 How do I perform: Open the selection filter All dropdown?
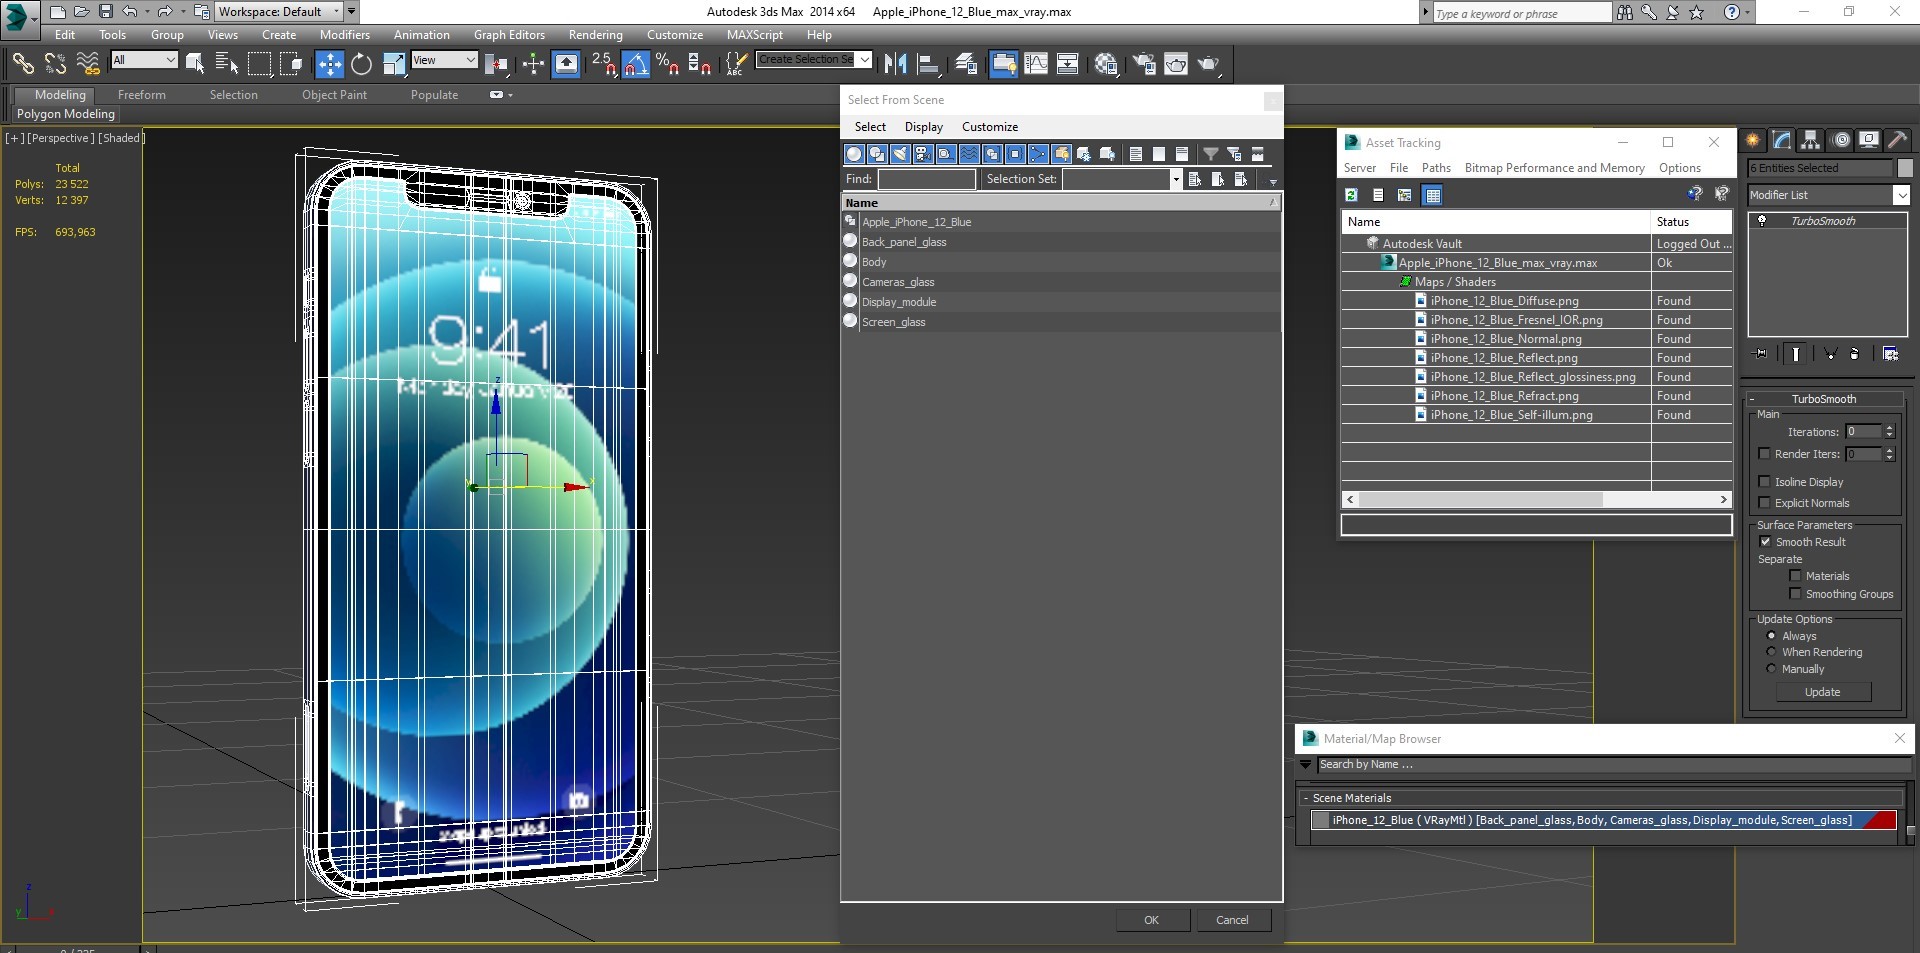[143, 61]
